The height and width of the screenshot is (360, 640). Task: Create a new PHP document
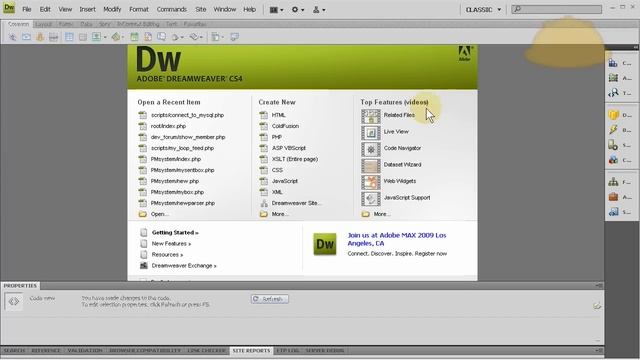coord(277,137)
